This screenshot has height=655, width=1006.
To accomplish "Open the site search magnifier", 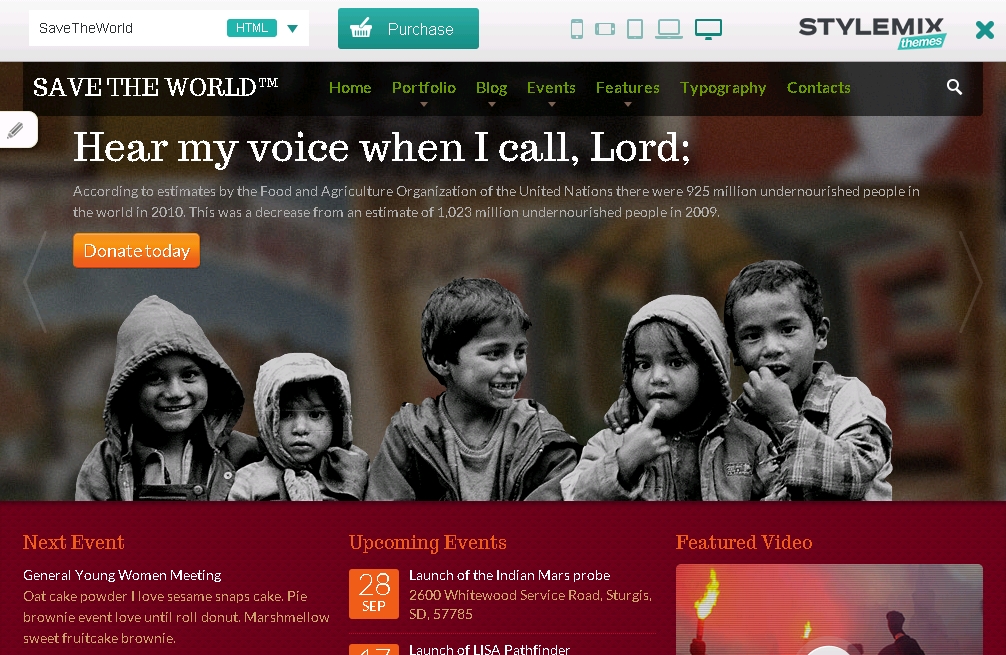I will pyautogui.click(x=954, y=87).
